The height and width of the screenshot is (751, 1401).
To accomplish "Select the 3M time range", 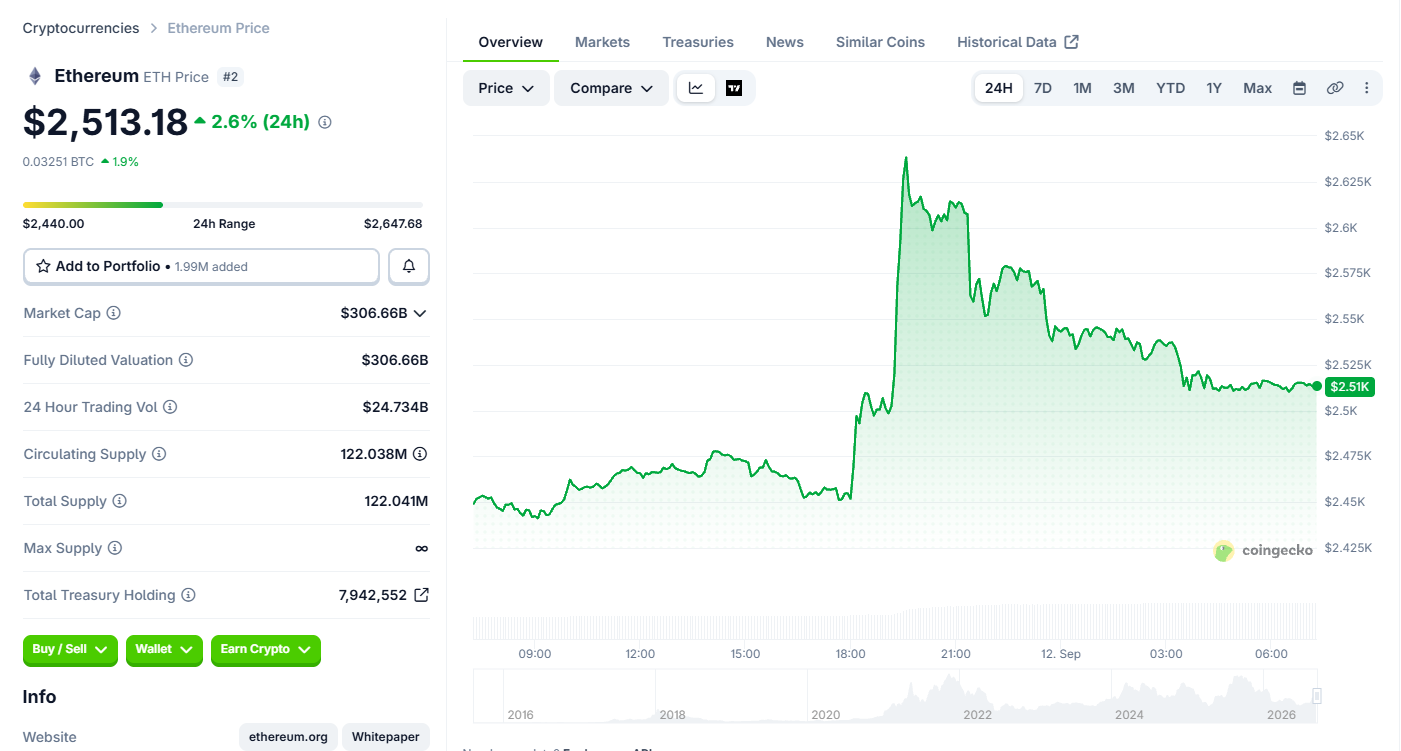I will point(1124,88).
